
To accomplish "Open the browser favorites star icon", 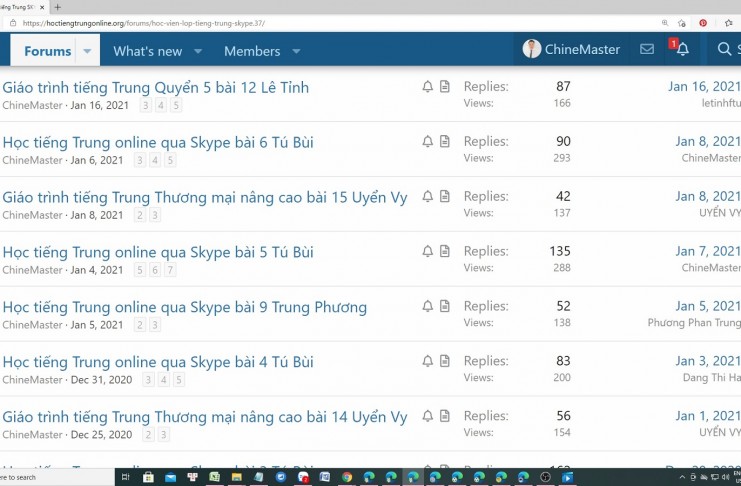I will (x=729, y=23).
